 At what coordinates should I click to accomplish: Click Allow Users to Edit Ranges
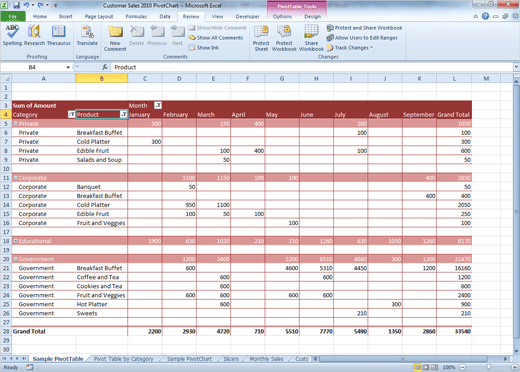[362, 38]
